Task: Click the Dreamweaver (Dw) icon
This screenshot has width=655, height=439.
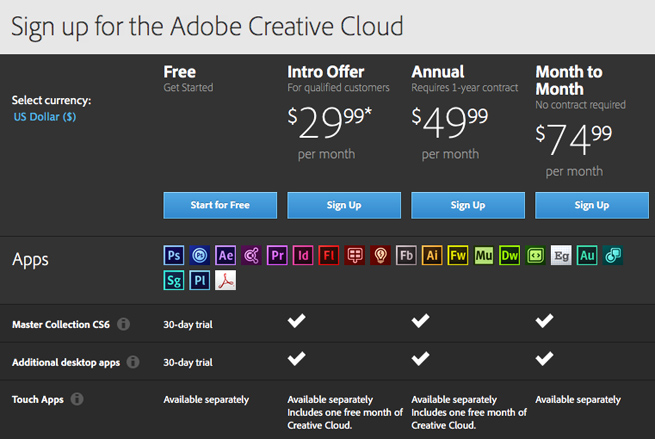Action: (510, 255)
